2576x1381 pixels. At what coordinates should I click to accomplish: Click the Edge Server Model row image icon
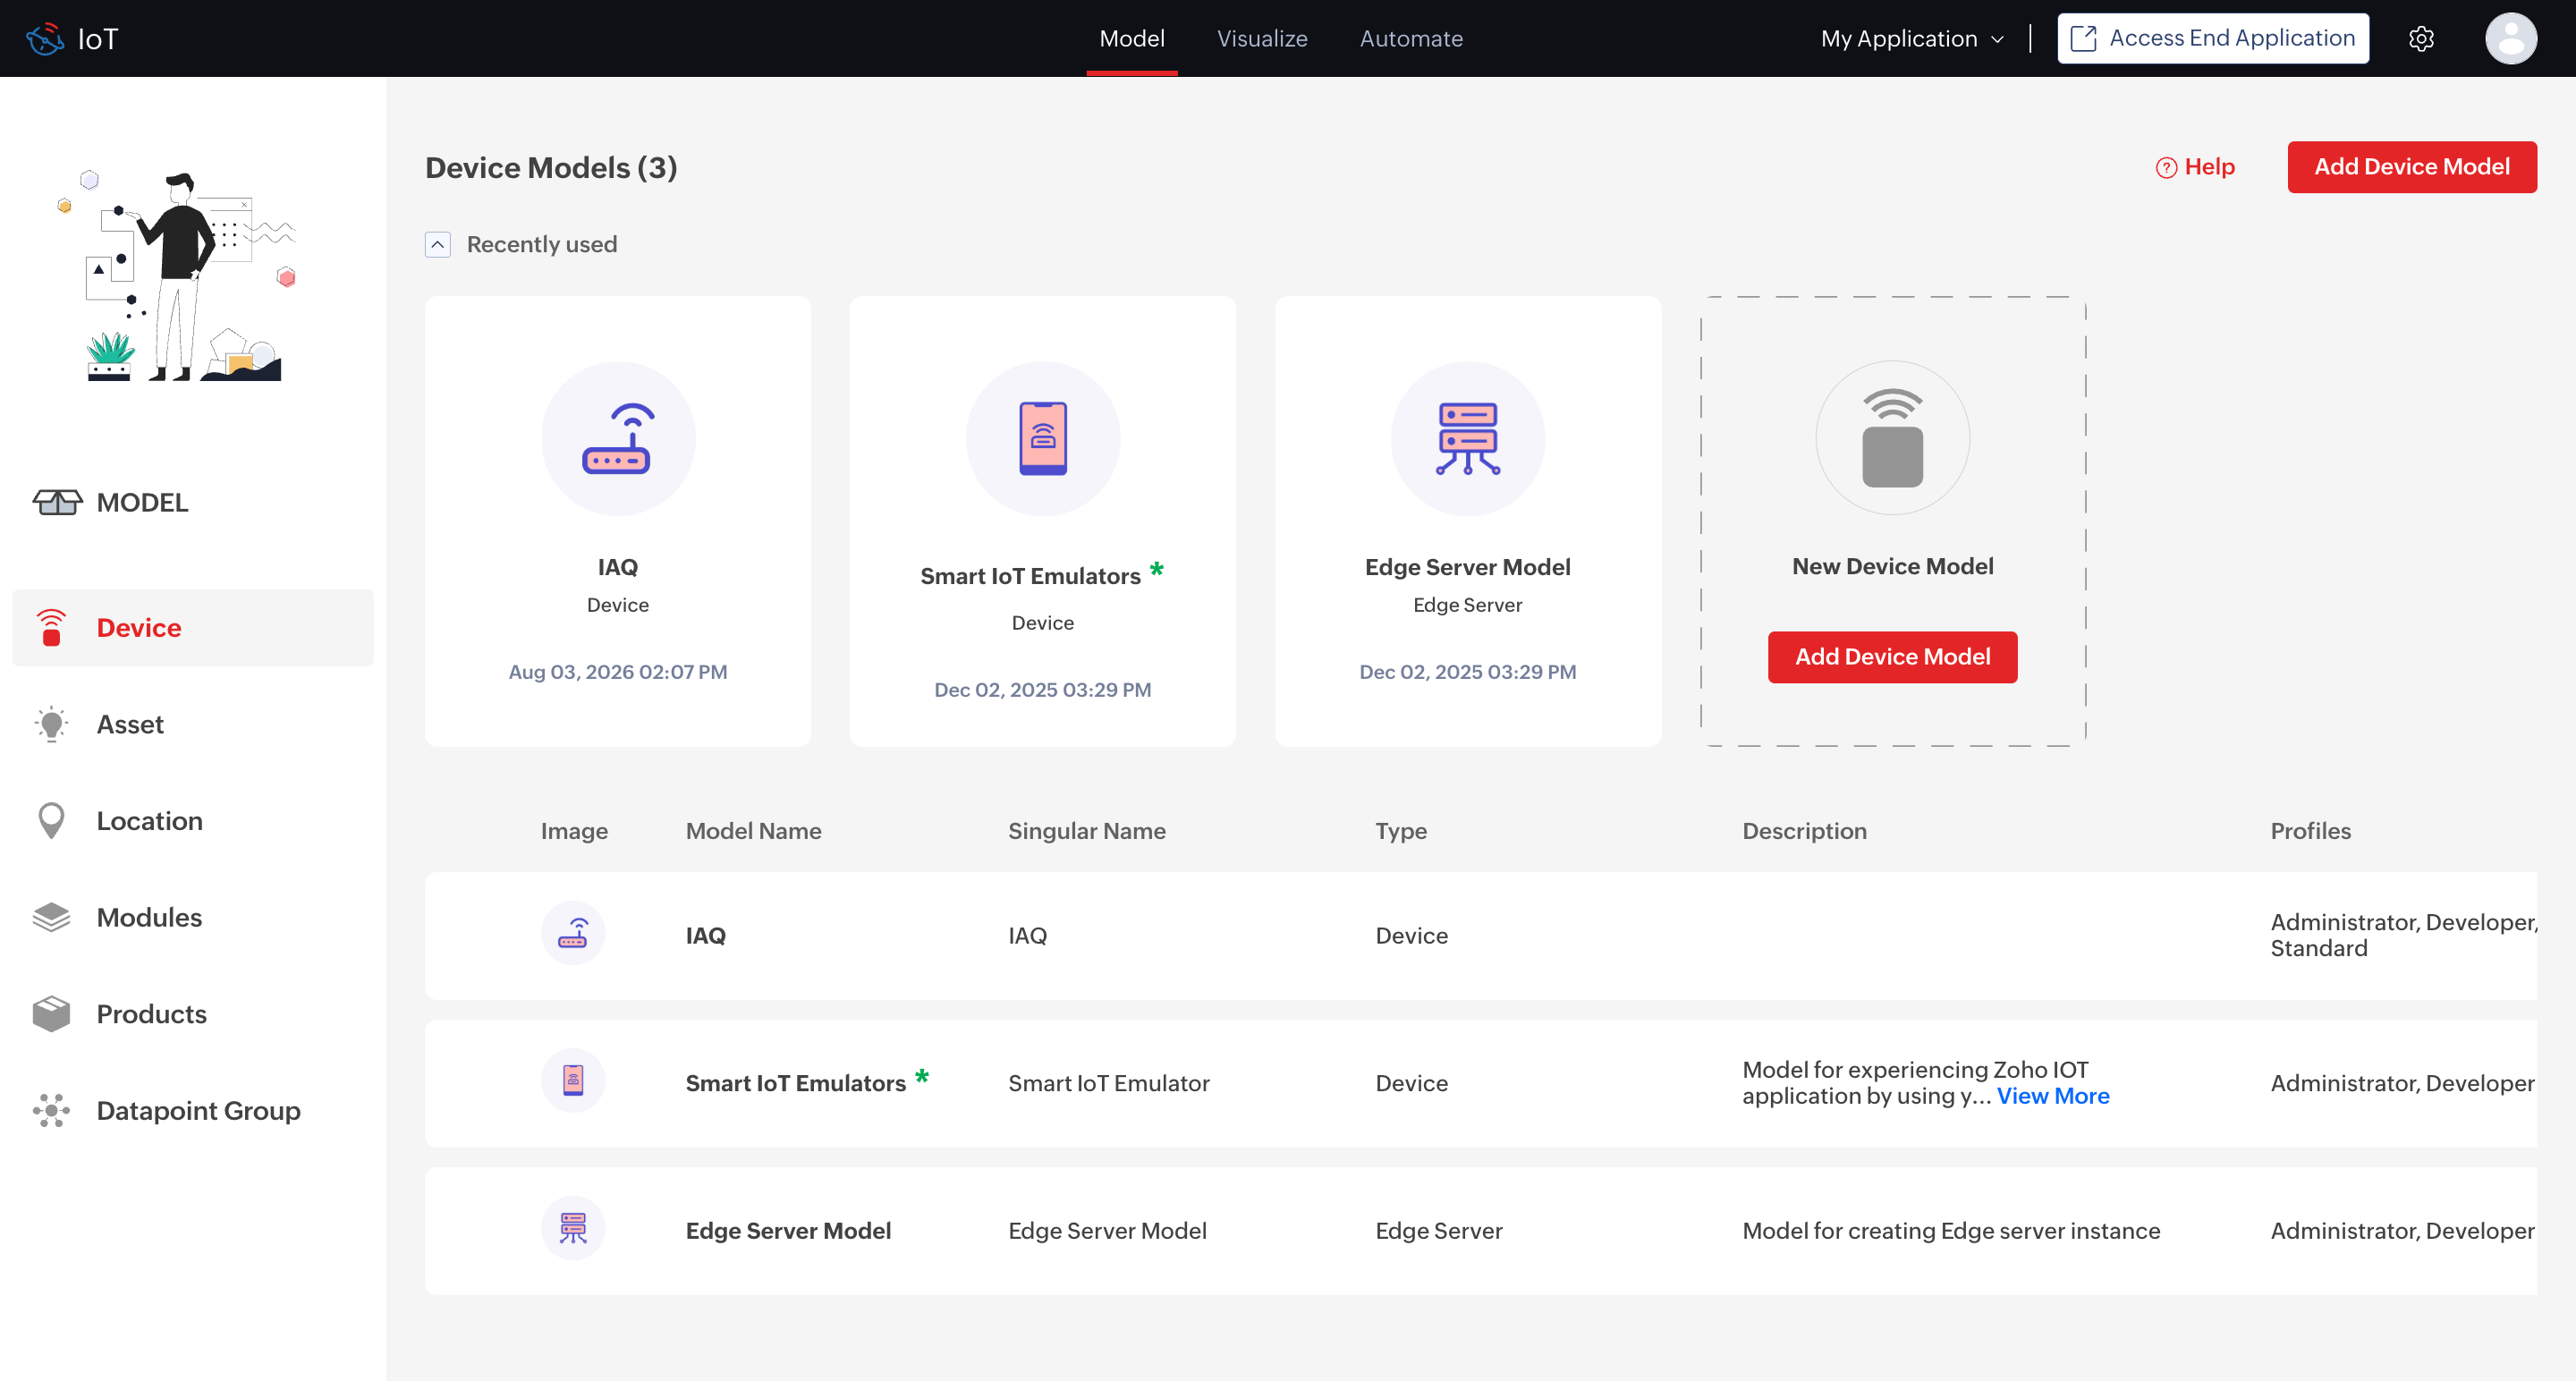tap(573, 1228)
